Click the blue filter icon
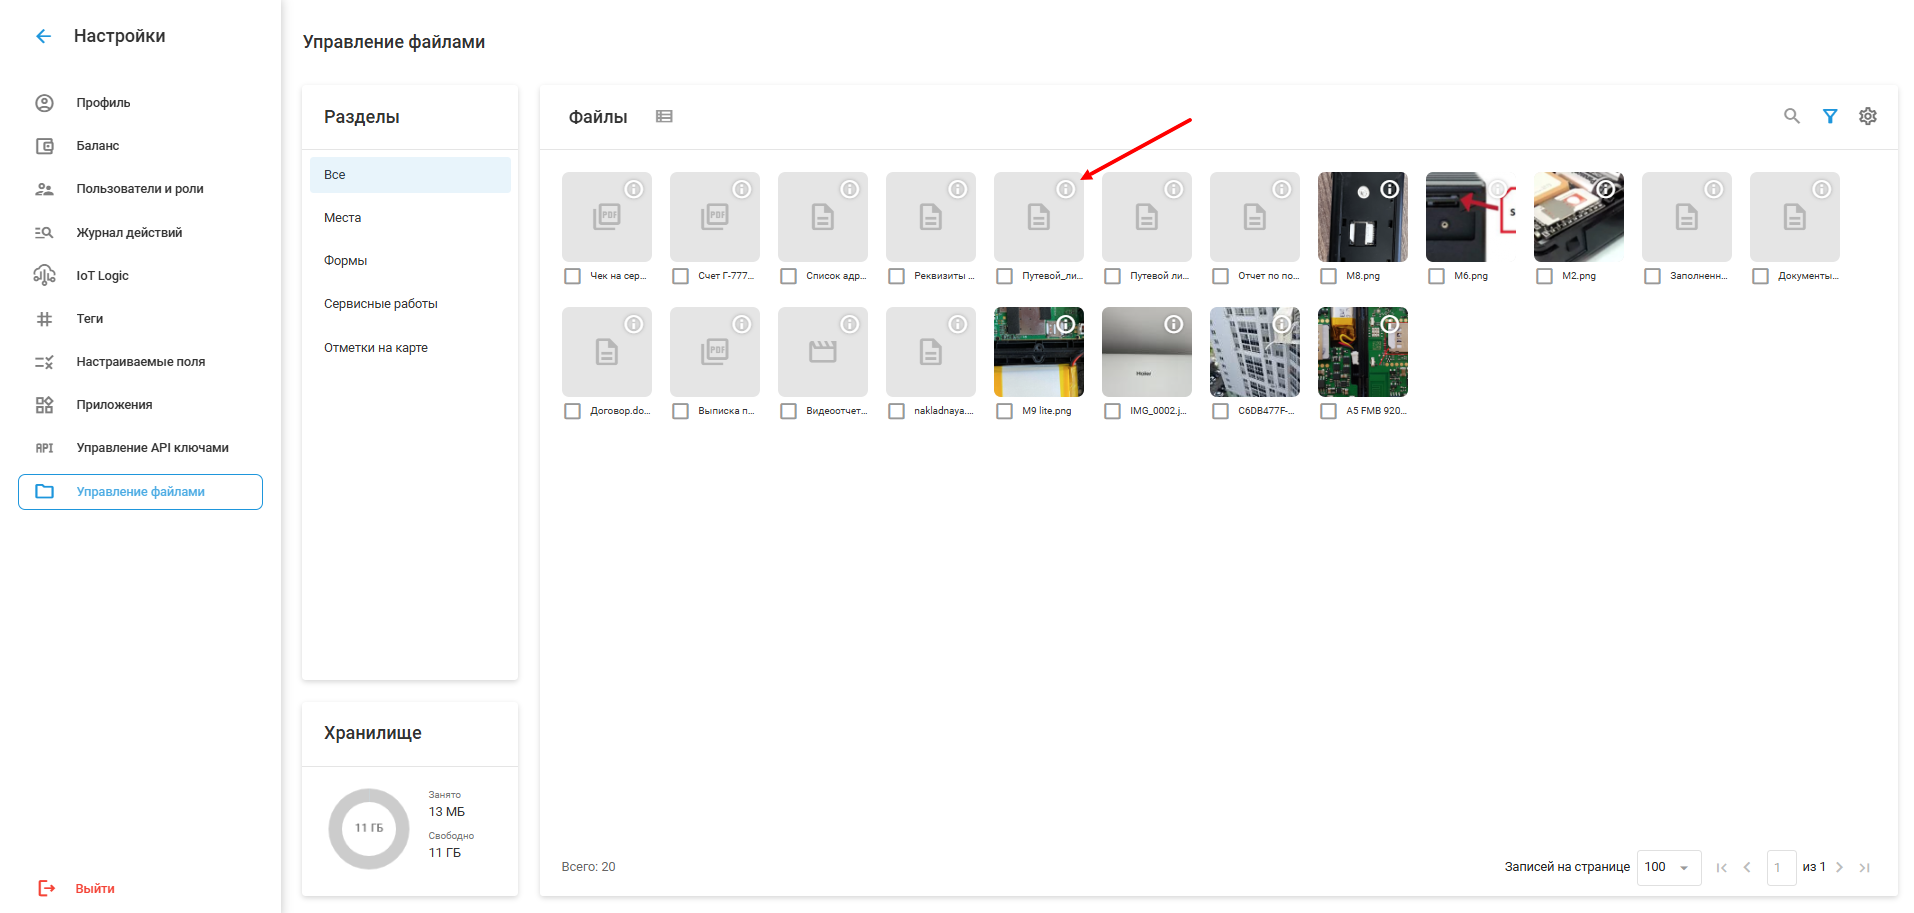The width and height of the screenshot is (1914, 913). pyautogui.click(x=1829, y=116)
